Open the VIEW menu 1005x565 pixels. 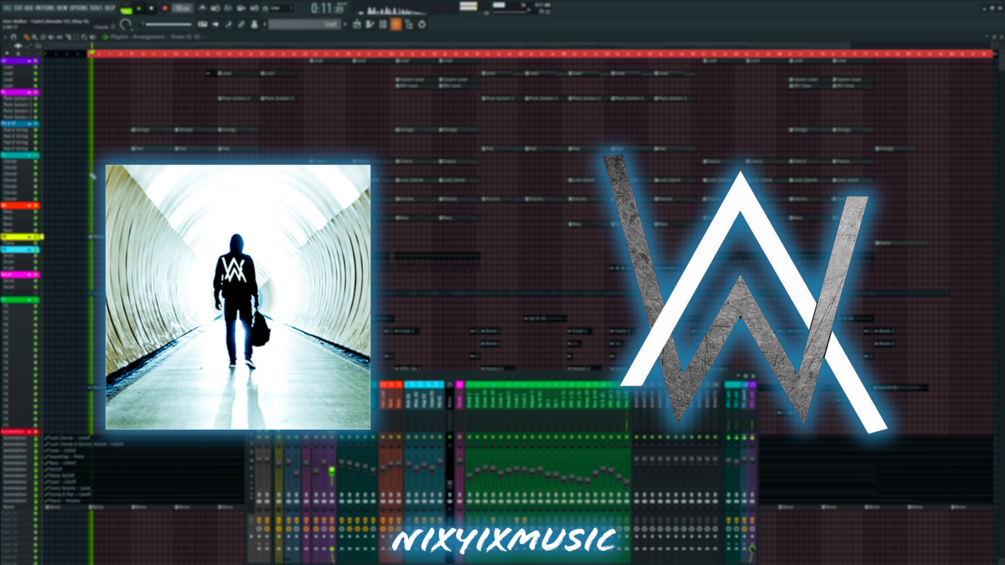[62, 8]
